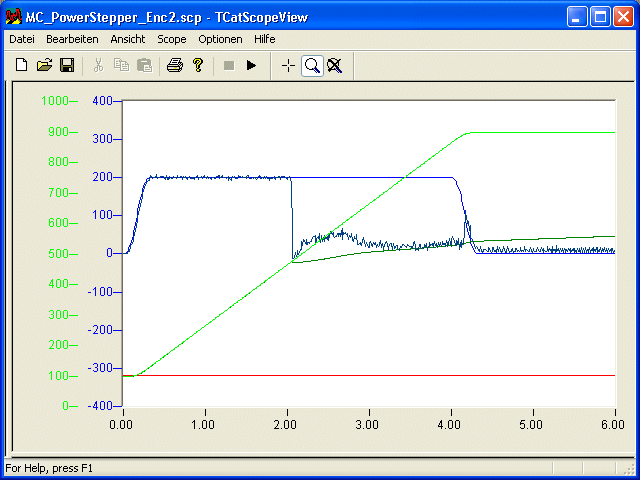The height and width of the screenshot is (480, 640).
Task: Click the Copy toolbar icon
Action: pyautogui.click(x=121, y=65)
